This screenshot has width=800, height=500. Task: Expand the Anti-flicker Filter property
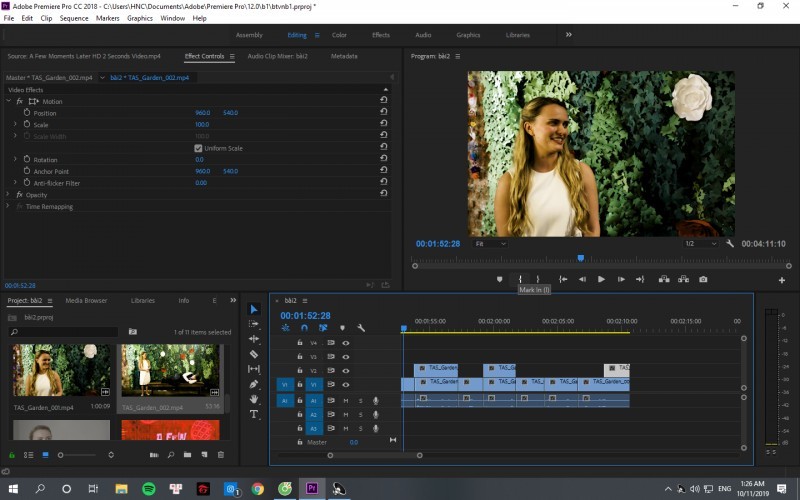tap(15, 182)
